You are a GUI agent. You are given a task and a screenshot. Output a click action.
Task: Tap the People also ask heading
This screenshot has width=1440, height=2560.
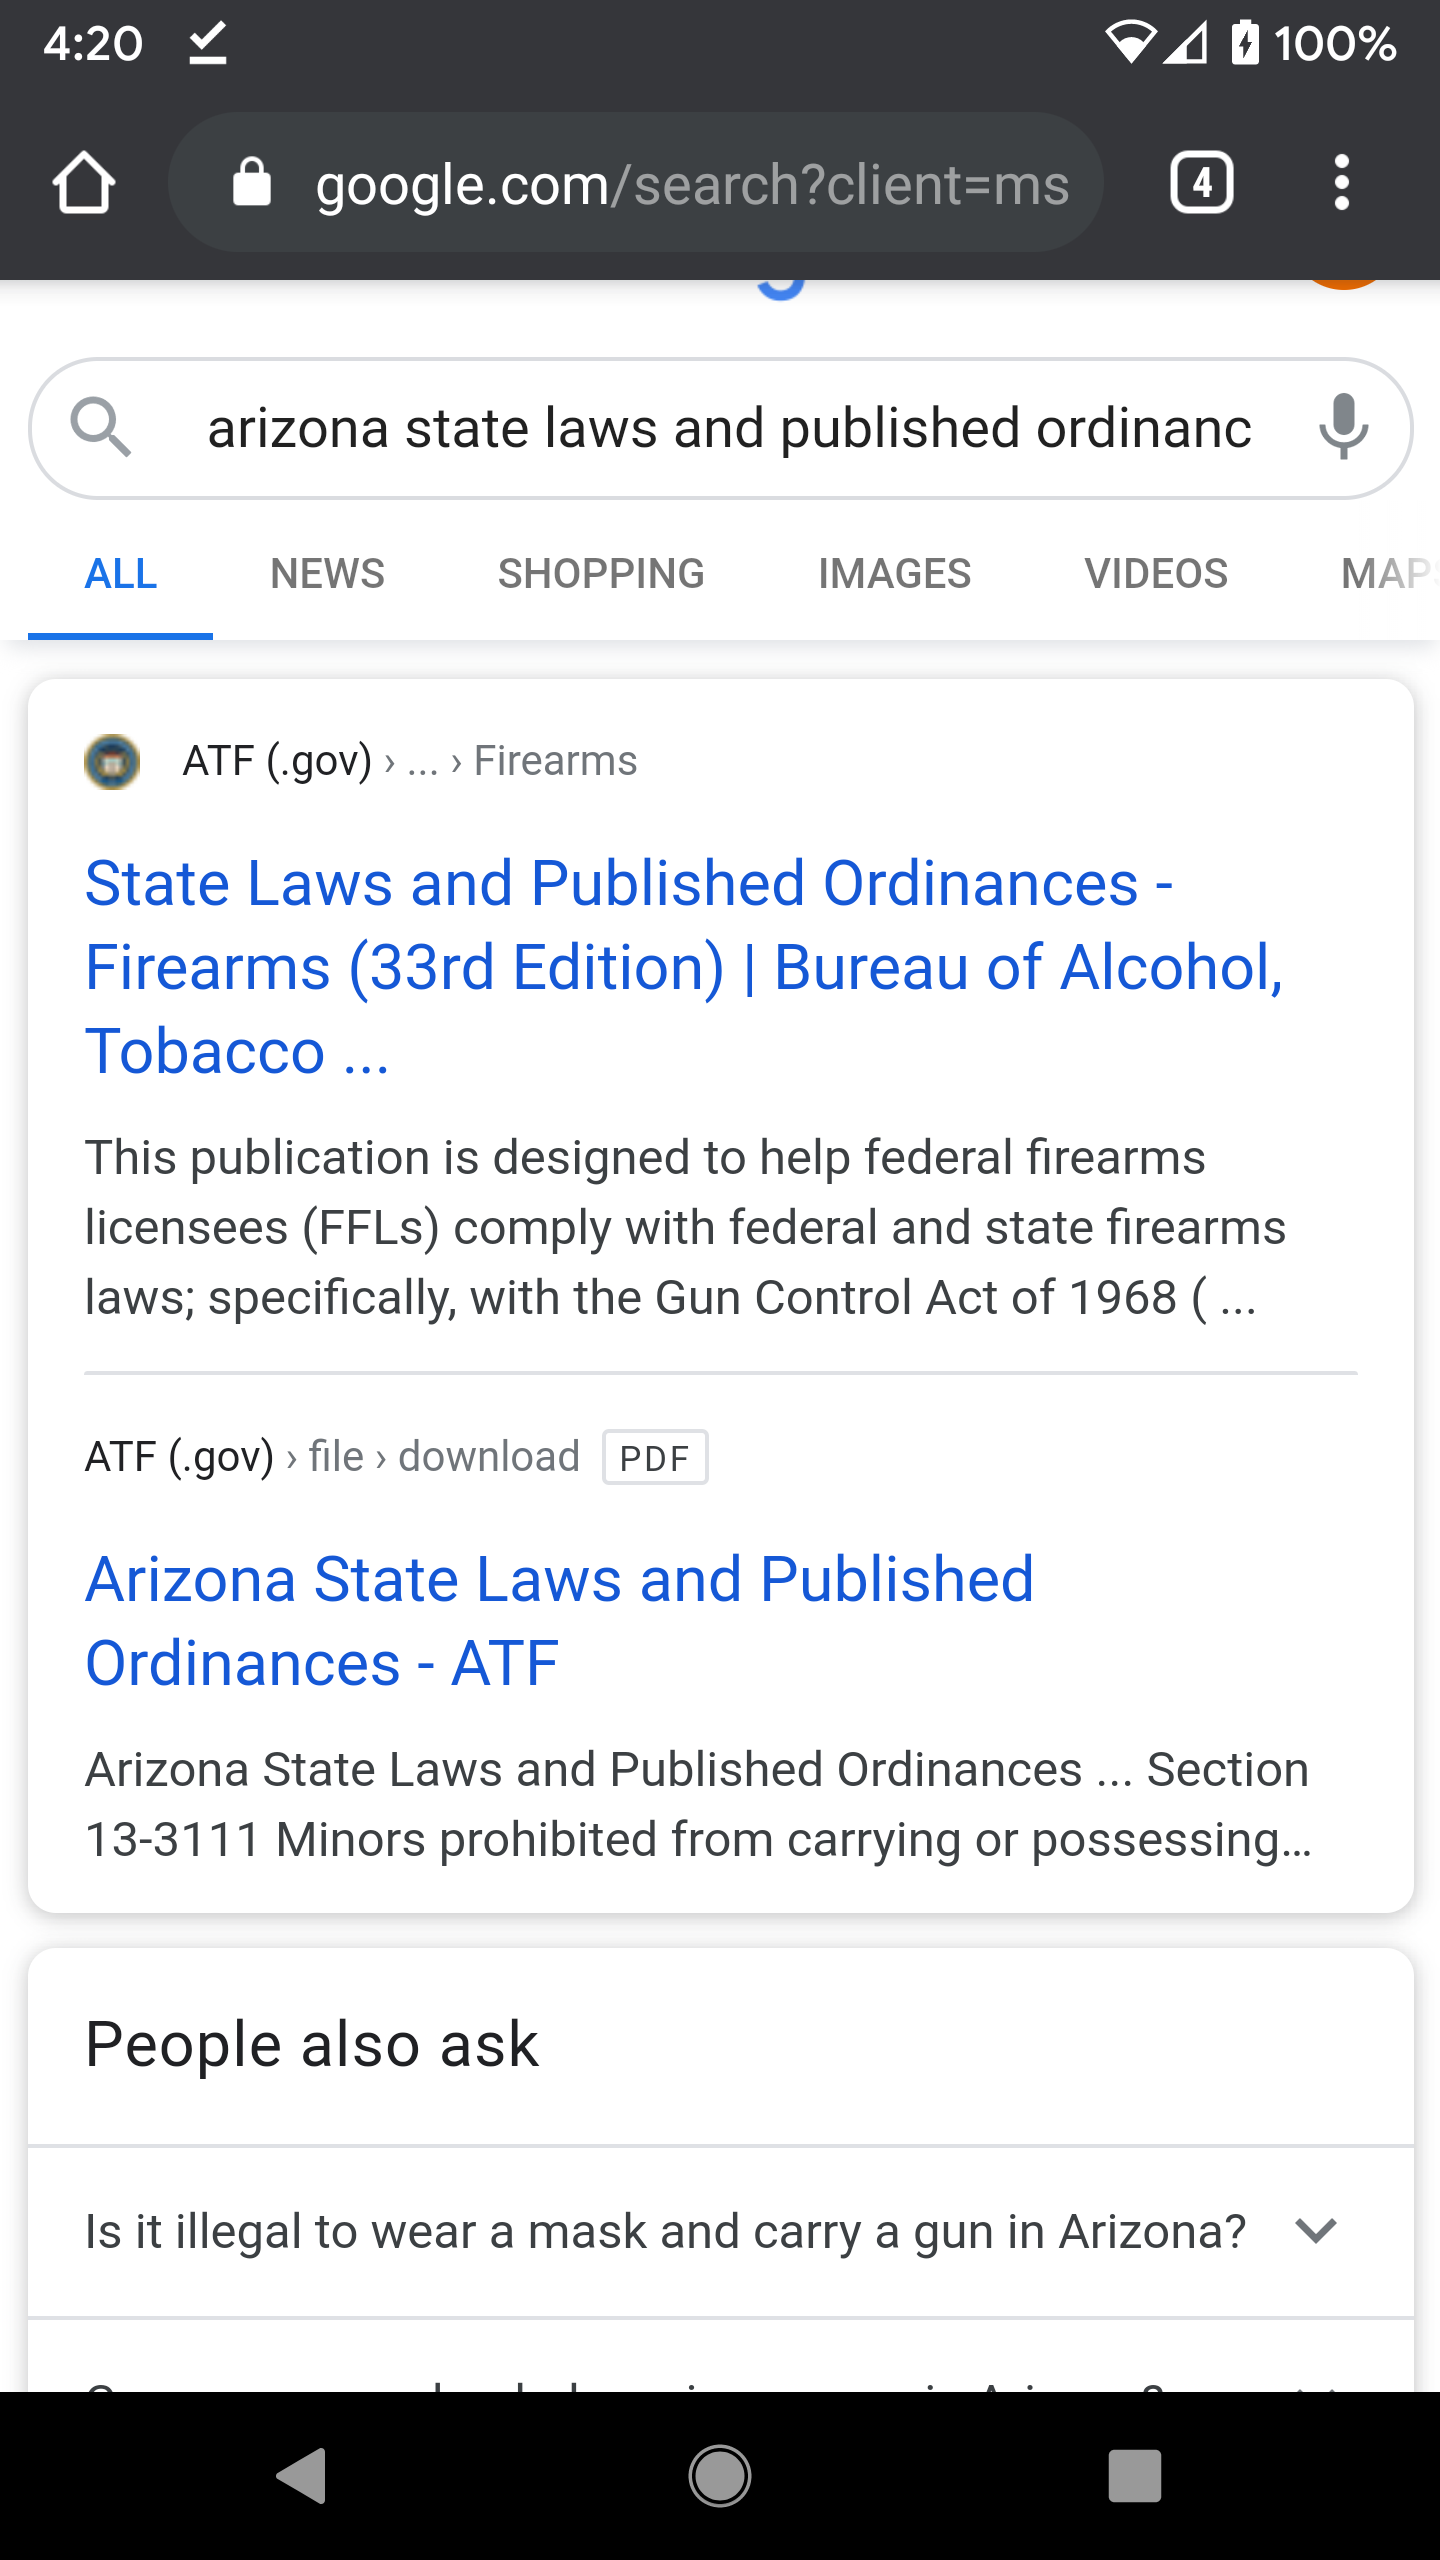(312, 2043)
